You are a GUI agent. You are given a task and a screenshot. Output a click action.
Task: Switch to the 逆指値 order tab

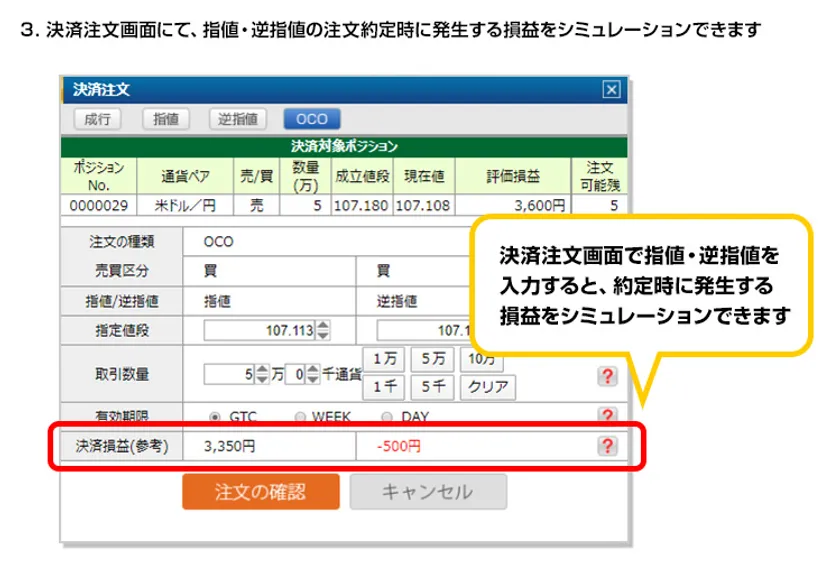pyautogui.click(x=239, y=119)
